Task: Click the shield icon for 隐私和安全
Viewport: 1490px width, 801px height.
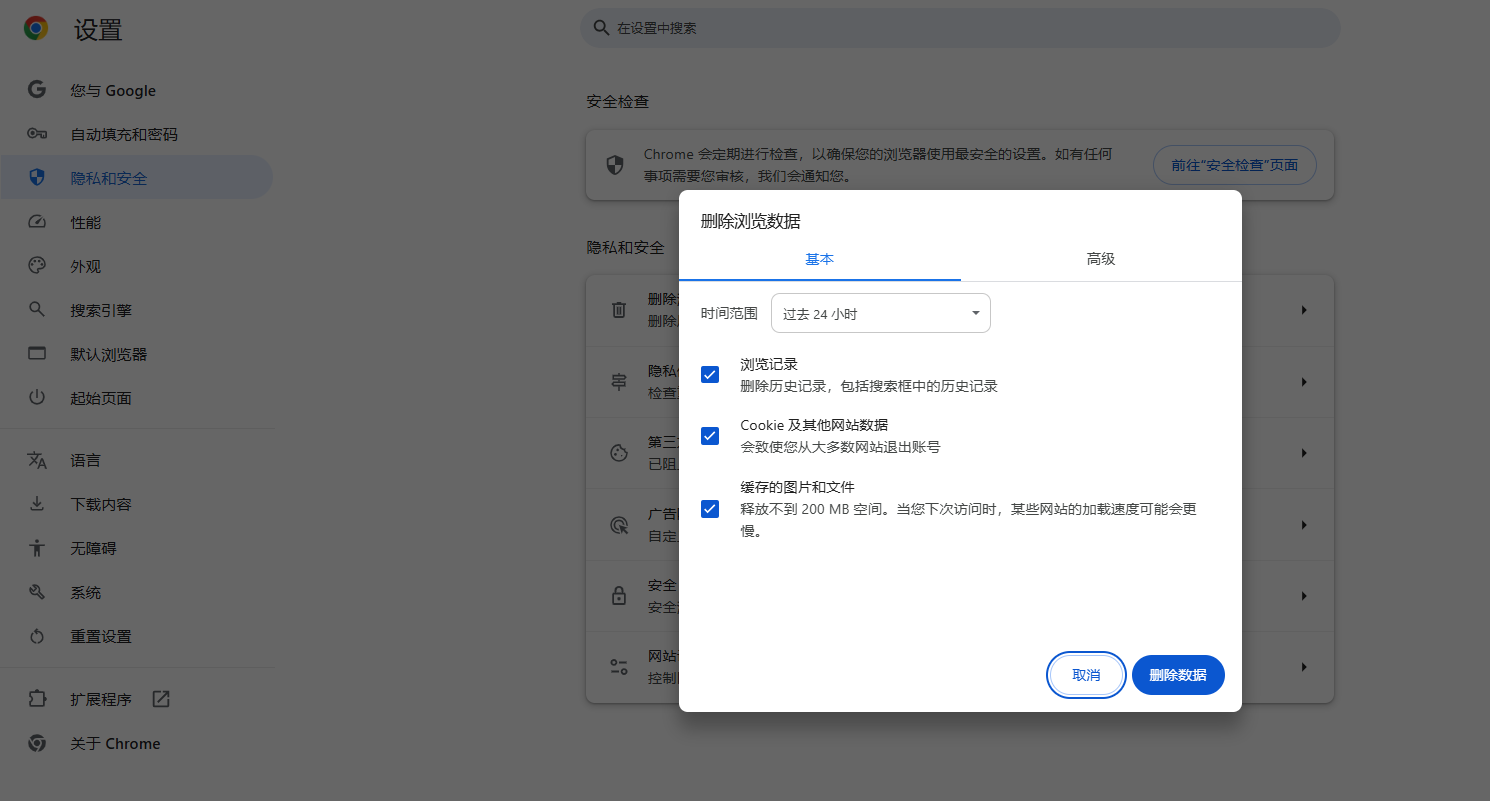Action: point(37,178)
